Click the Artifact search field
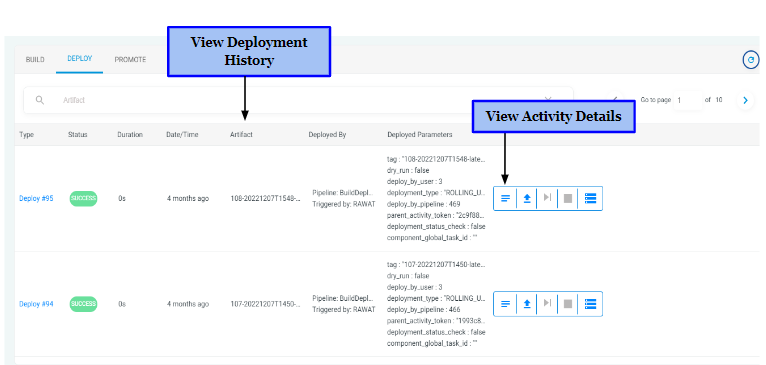The width and height of the screenshot is (766, 365). pos(298,100)
